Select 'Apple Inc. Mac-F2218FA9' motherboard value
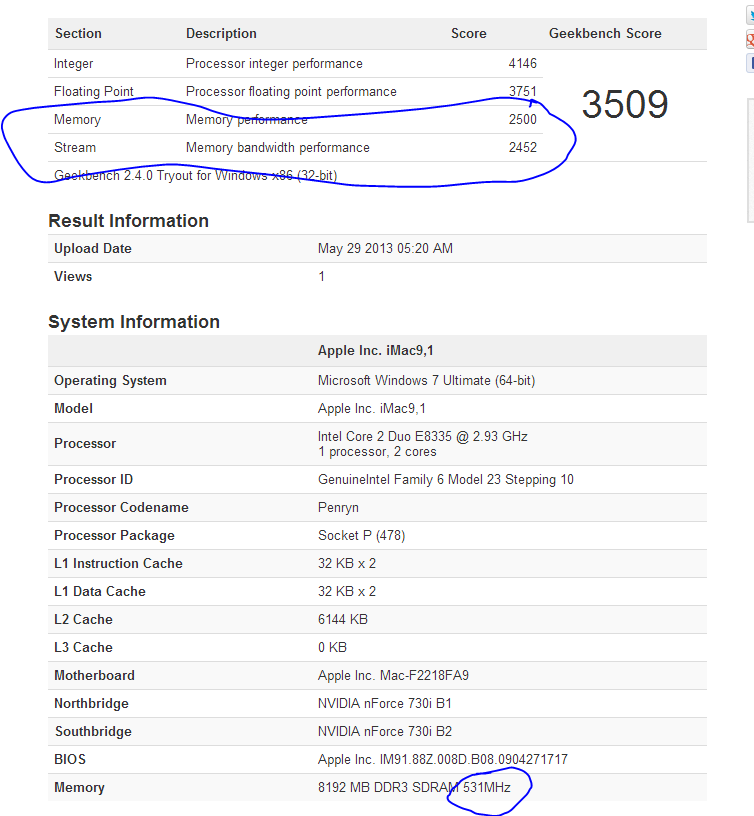 tap(393, 676)
